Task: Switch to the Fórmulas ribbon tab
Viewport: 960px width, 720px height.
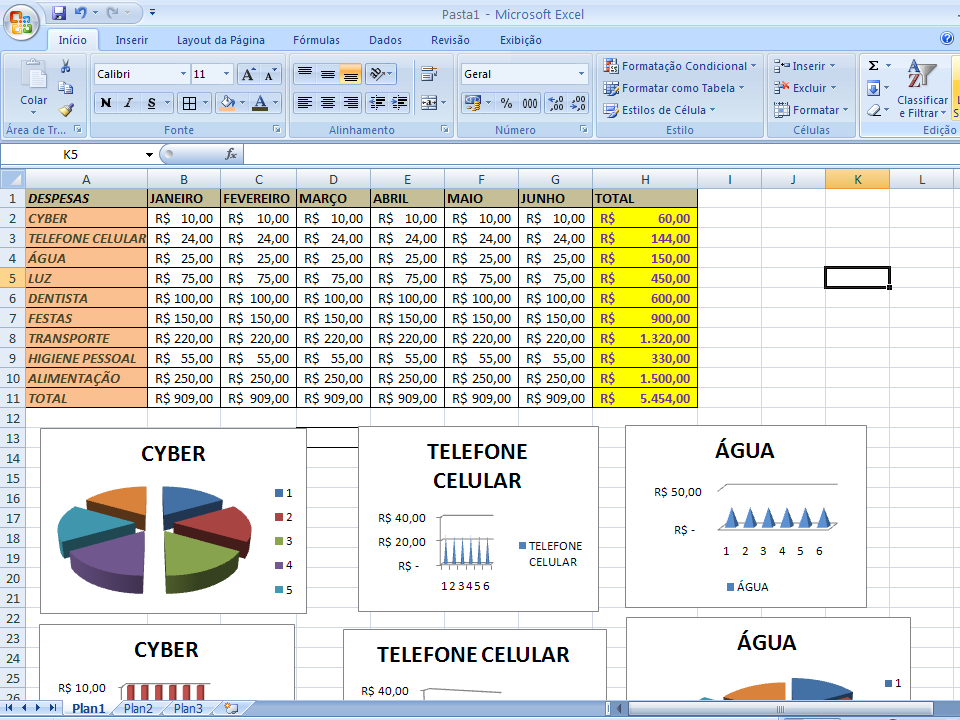Action: (x=316, y=40)
